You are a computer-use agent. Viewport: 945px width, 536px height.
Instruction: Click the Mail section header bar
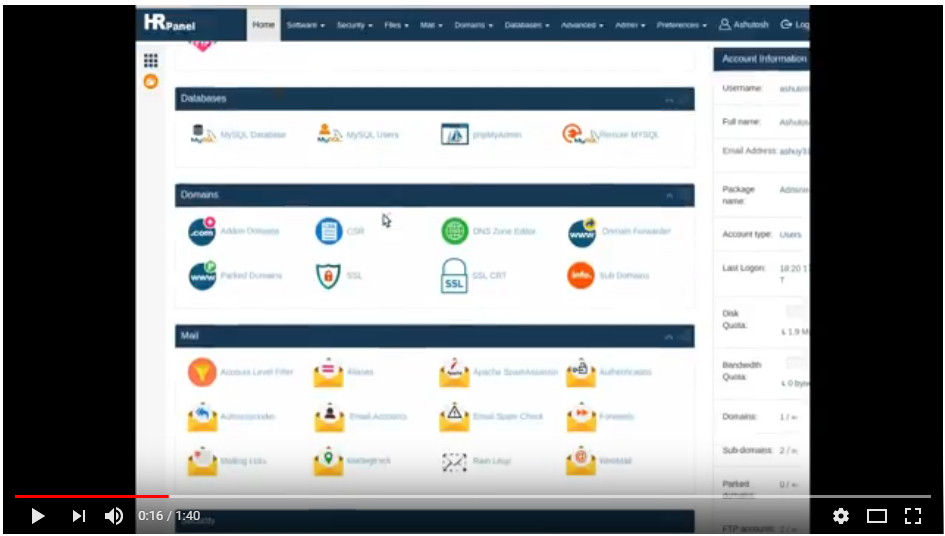point(435,336)
